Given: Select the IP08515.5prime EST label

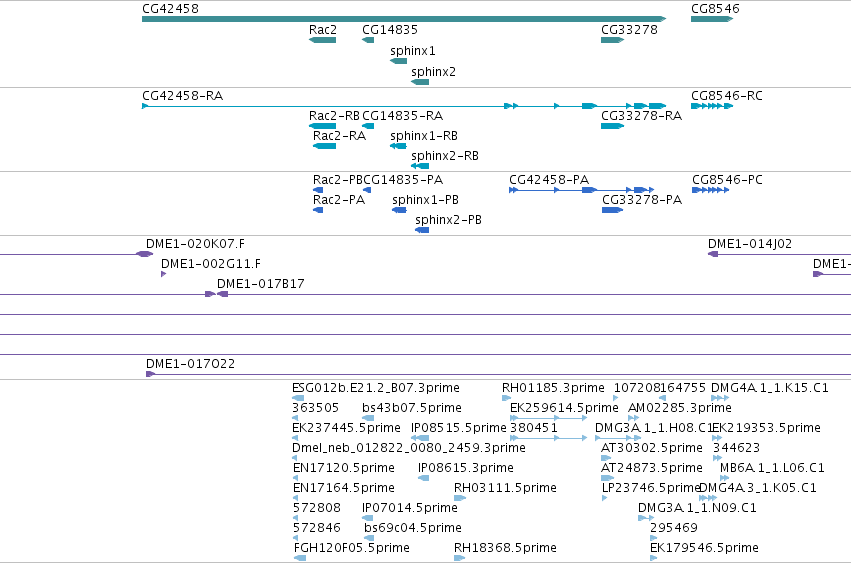Looking at the screenshot, I should (x=459, y=428).
